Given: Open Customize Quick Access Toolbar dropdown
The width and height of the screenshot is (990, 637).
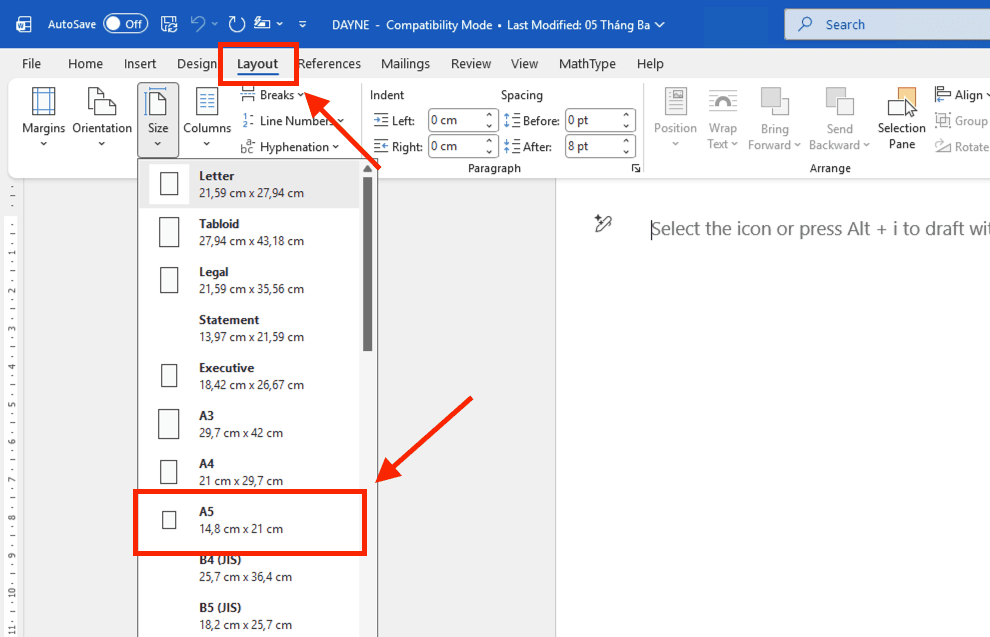Looking at the screenshot, I should pos(302,25).
